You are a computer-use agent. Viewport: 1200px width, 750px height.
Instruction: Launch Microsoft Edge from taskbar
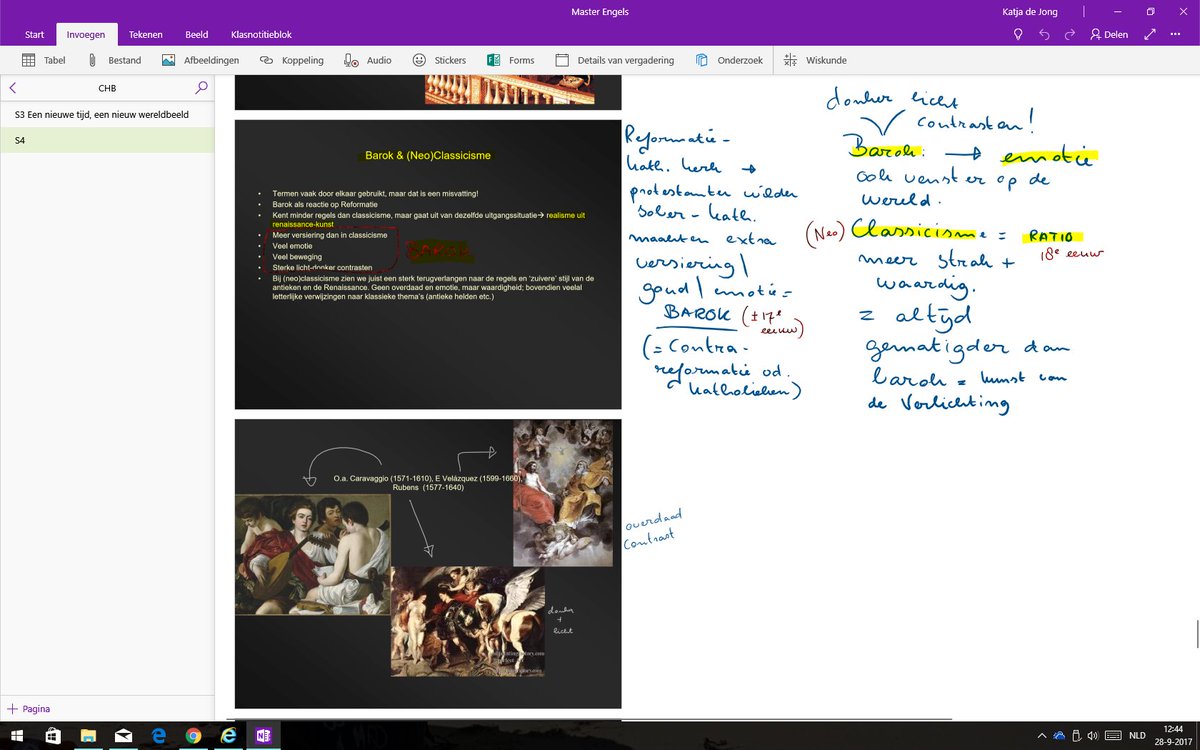158,735
